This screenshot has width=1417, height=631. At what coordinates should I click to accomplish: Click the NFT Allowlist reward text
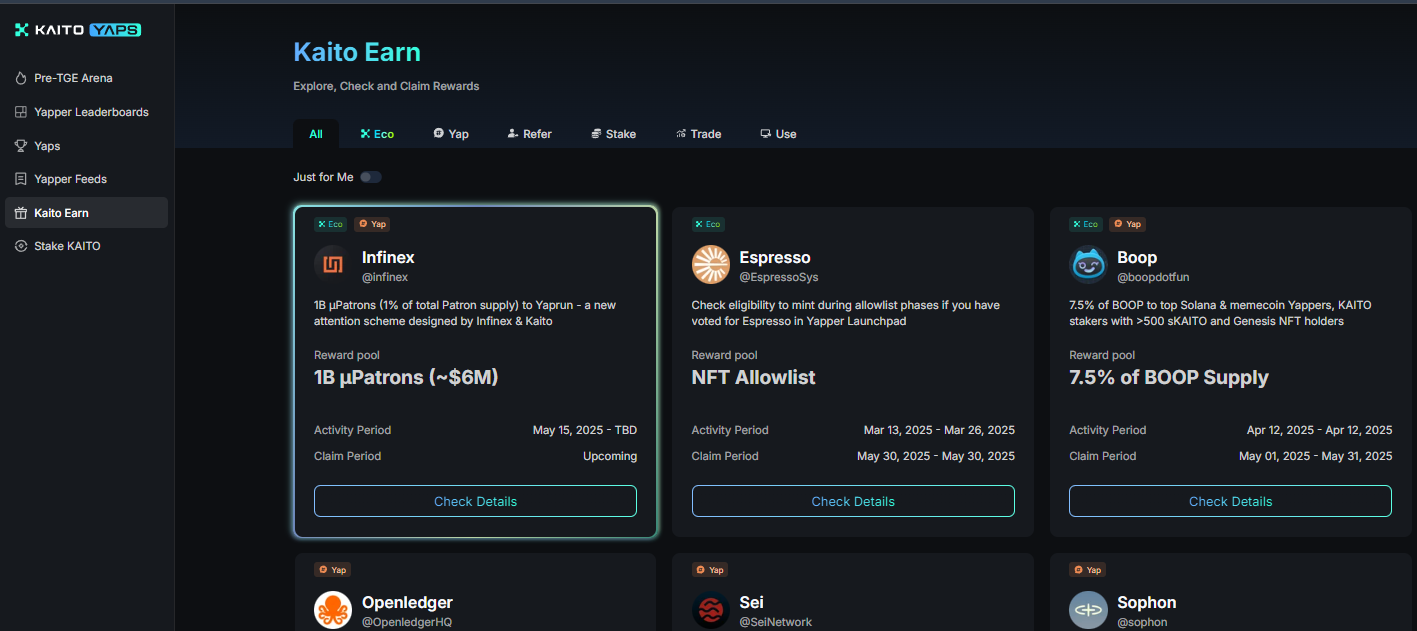click(x=754, y=378)
